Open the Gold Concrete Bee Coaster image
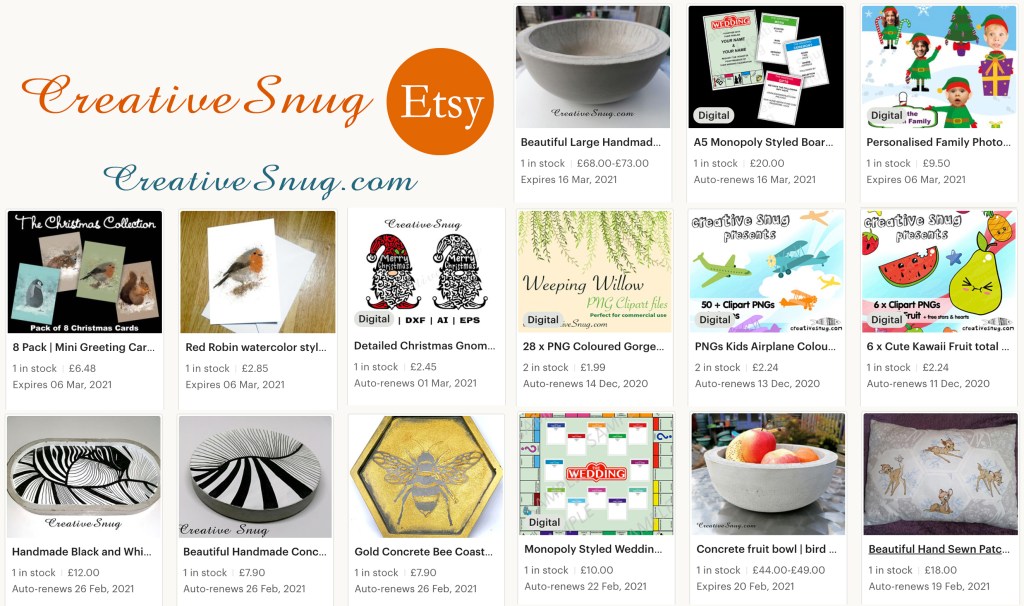Screen dimensions: 1024x606 [x=426, y=476]
